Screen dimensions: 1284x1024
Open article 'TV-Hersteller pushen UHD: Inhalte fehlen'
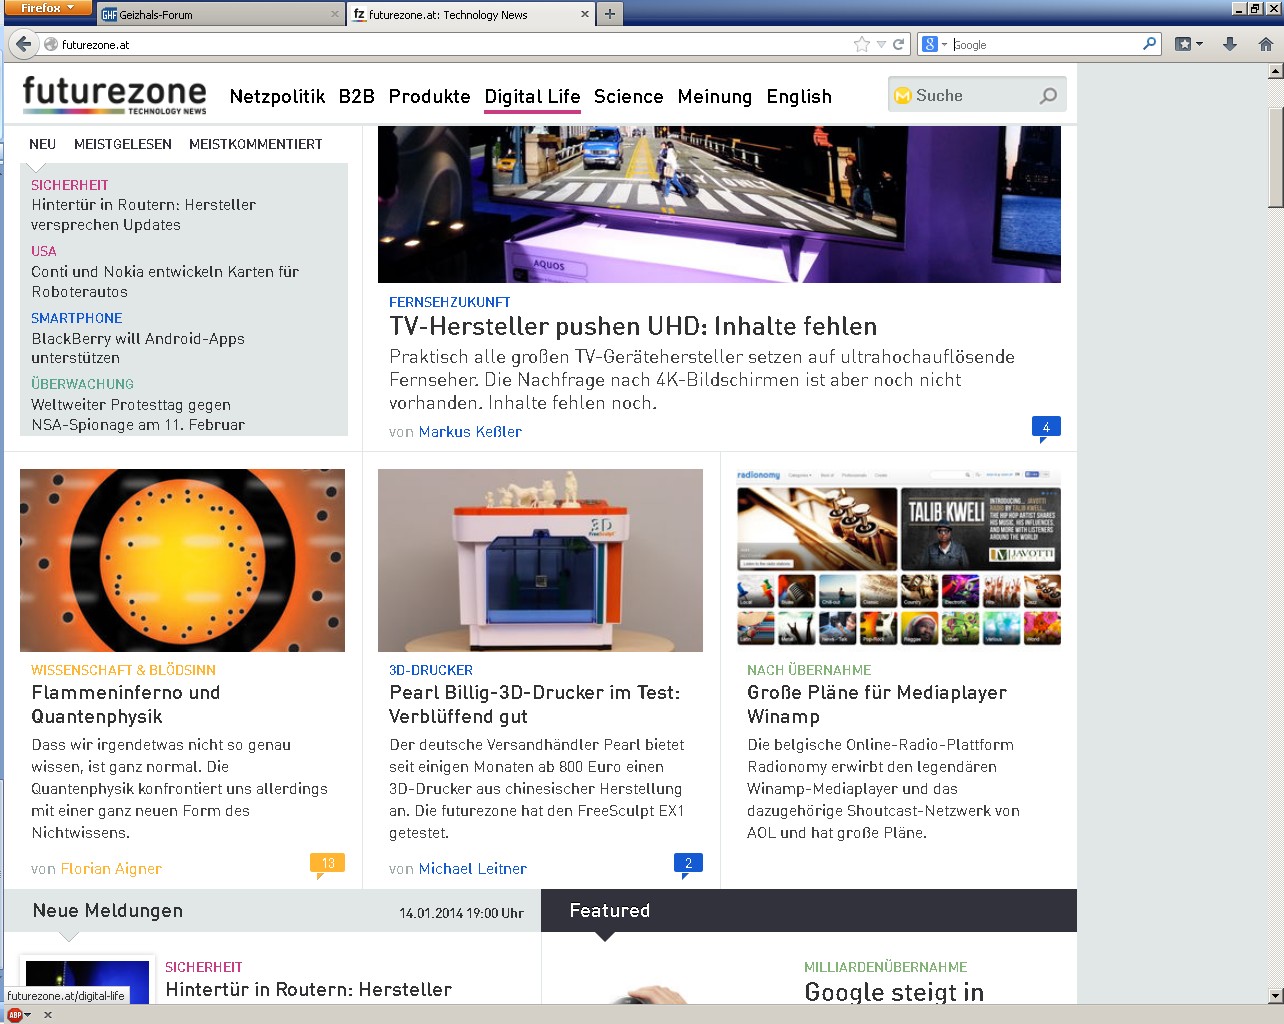[632, 326]
